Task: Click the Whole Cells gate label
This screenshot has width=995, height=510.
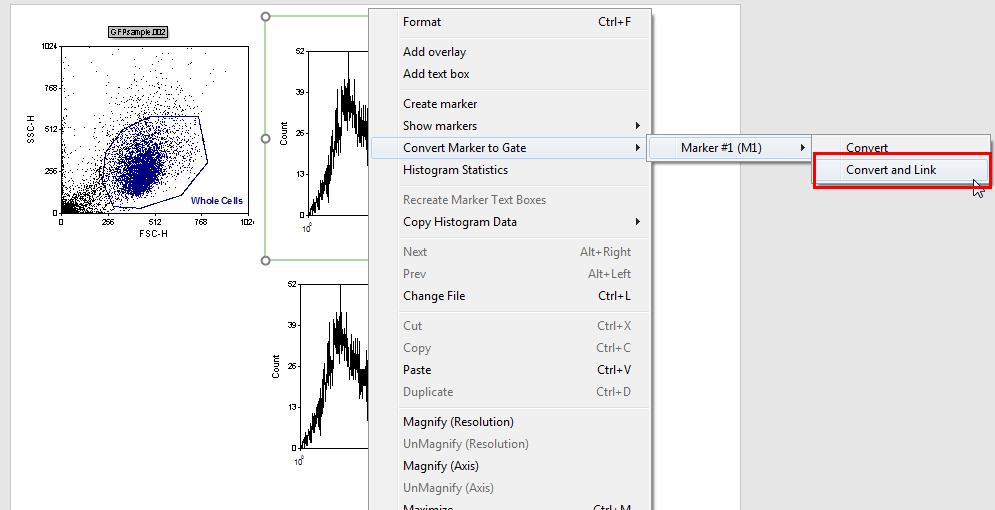Action: [x=217, y=201]
